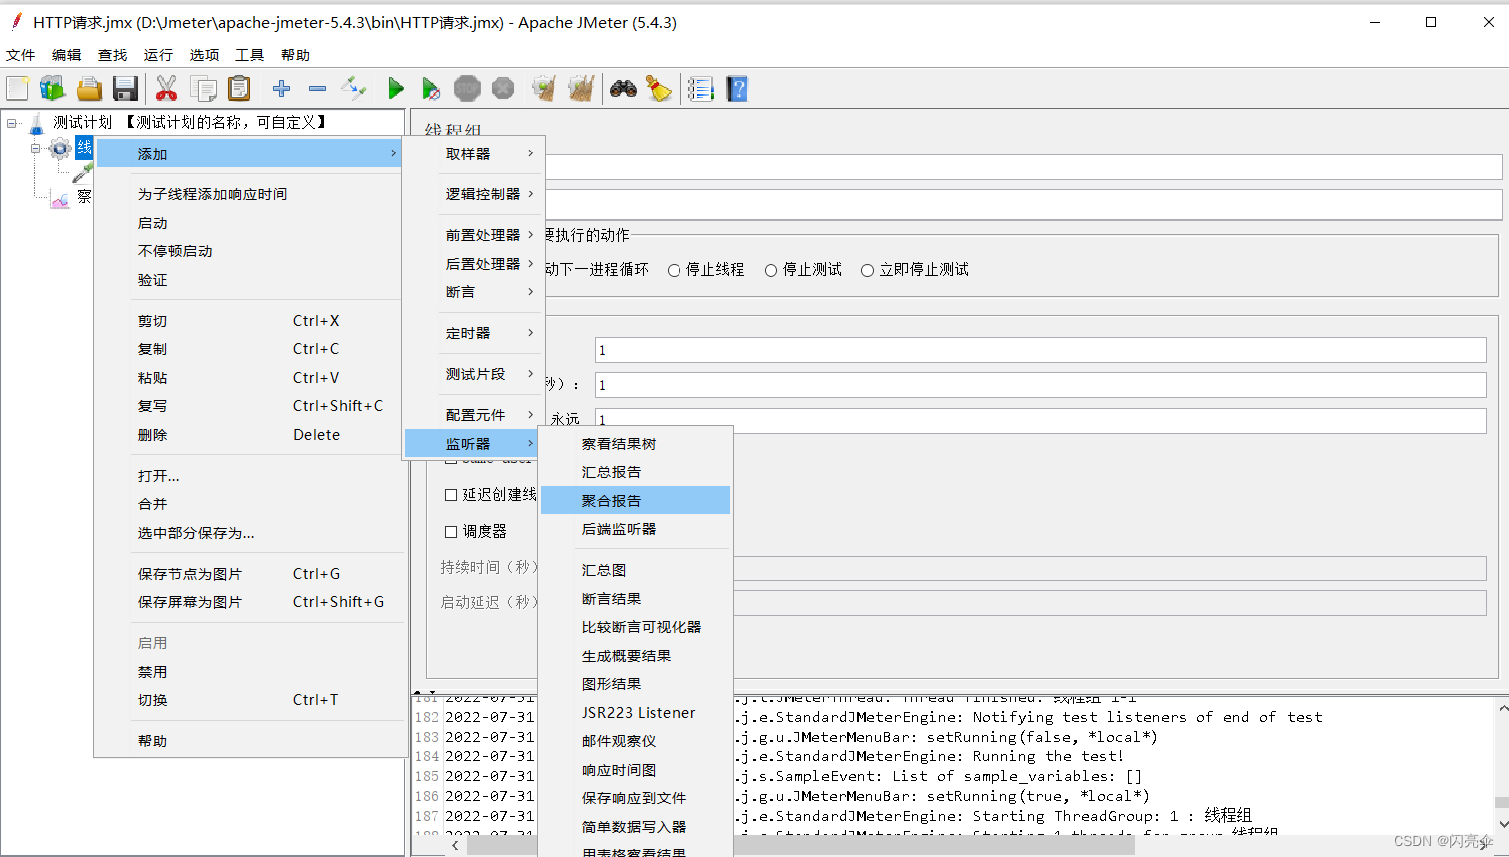
Task: Open the Help question mark icon
Action: click(x=737, y=89)
